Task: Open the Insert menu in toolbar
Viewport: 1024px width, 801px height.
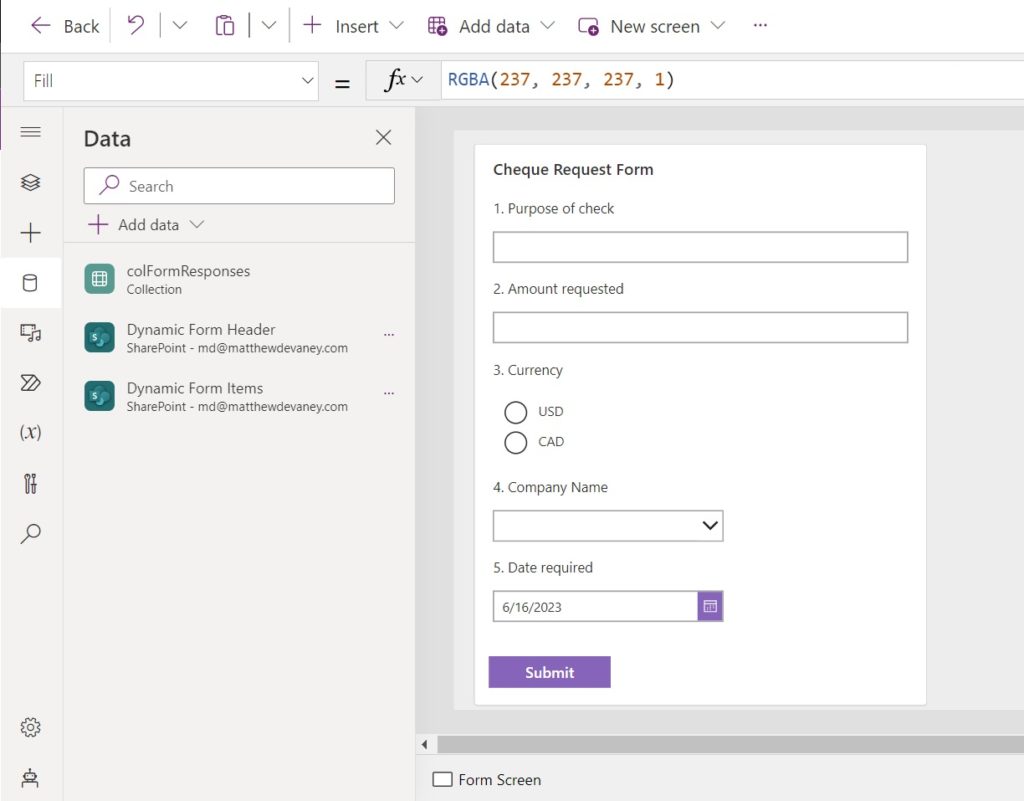Action: tap(353, 26)
